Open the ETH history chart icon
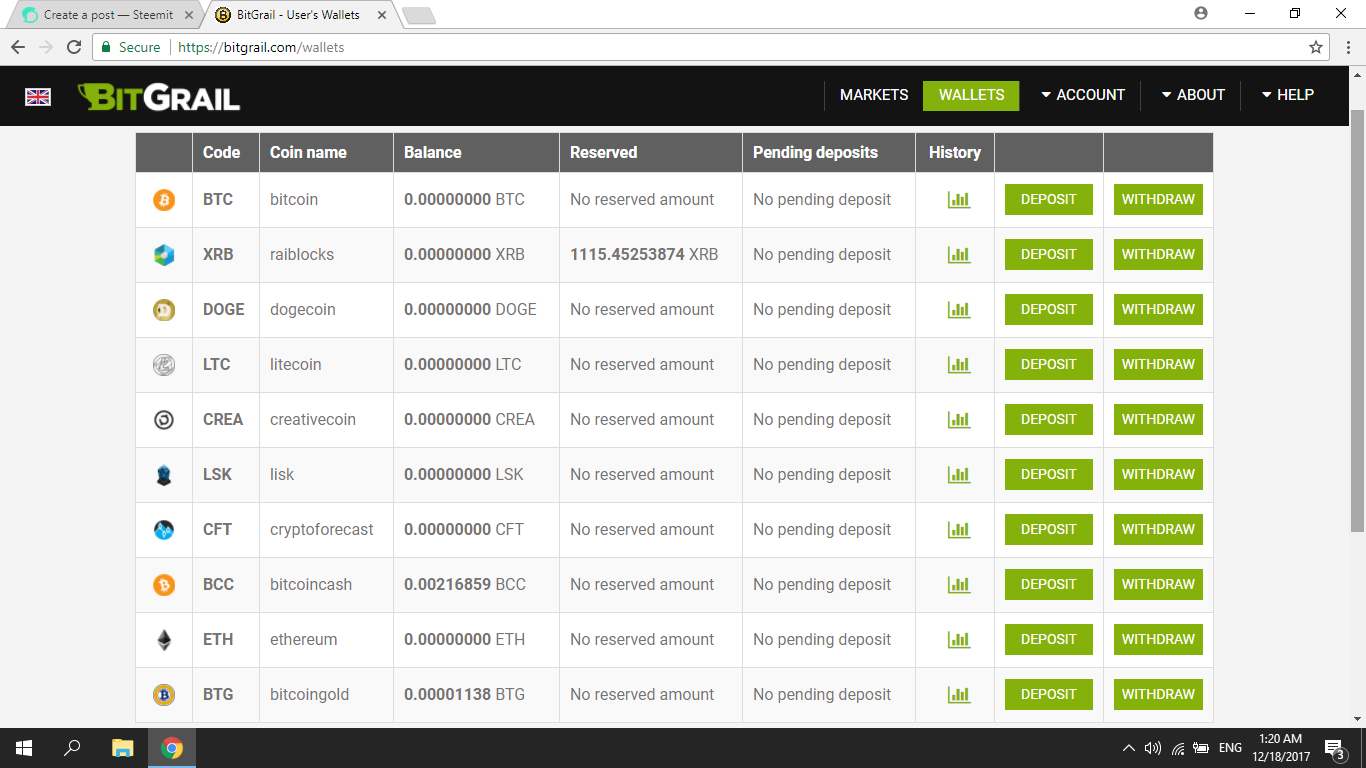Image resolution: width=1366 pixels, height=768 pixels. coord(959,640)
